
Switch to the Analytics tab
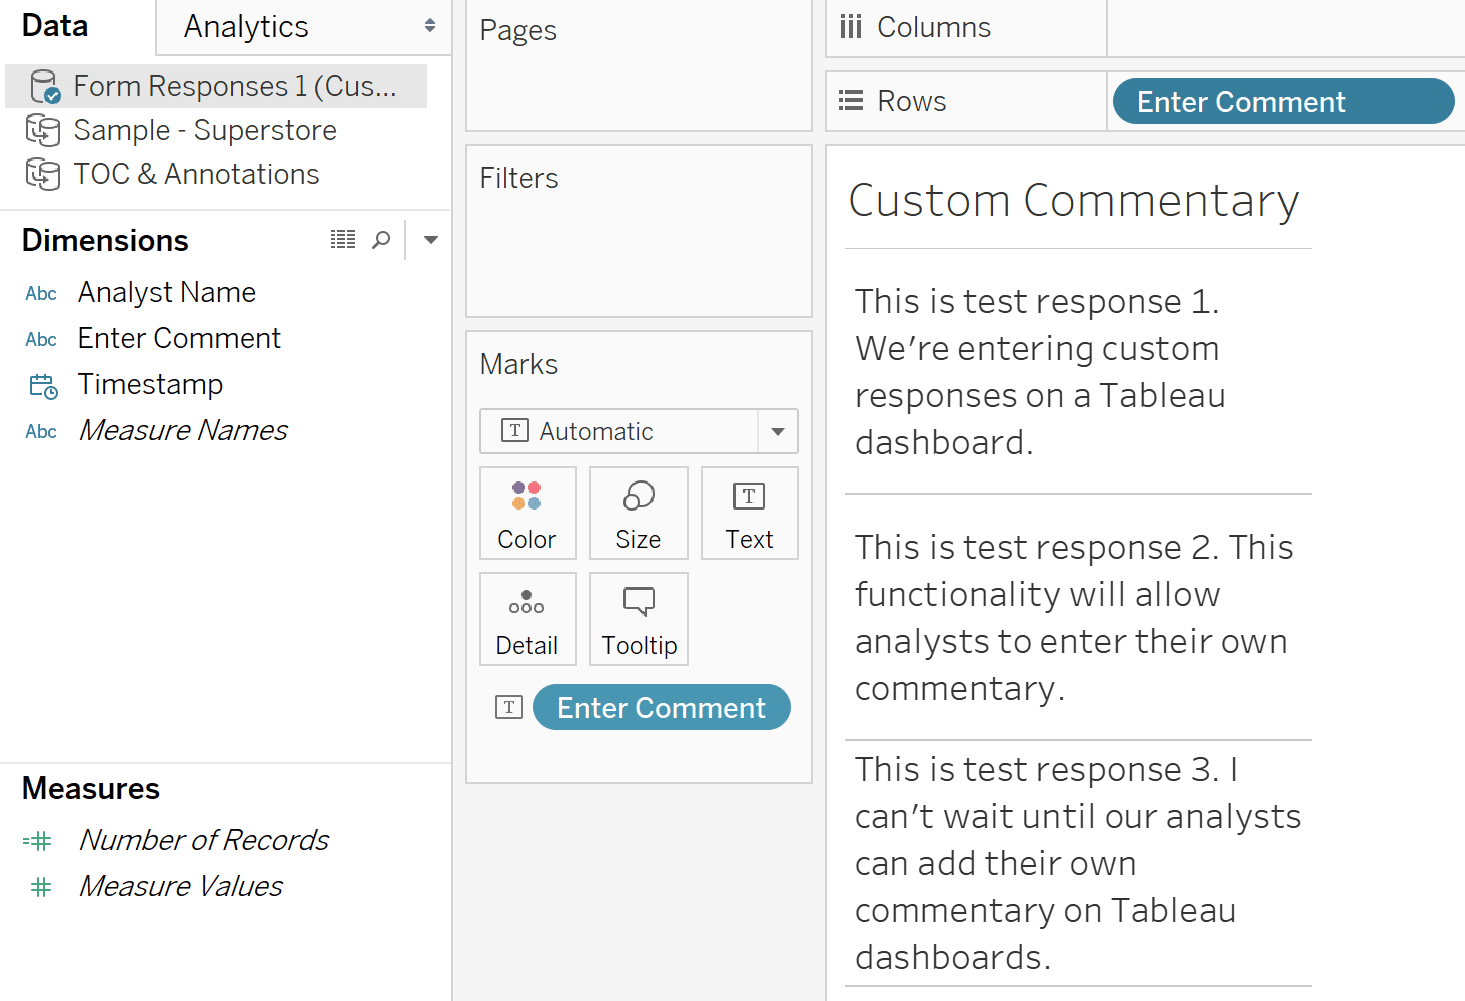coord(245,26)
